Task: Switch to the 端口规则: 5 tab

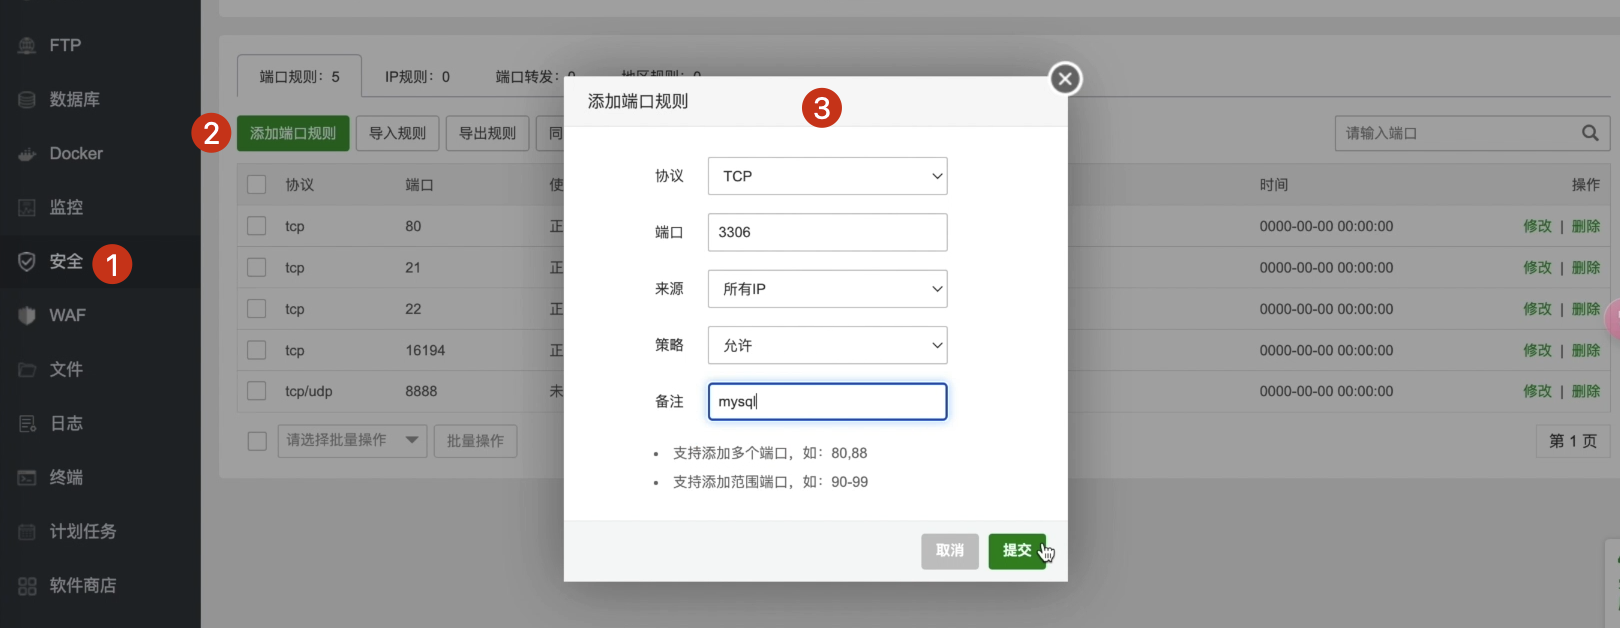Action: (x=299, y=77)
